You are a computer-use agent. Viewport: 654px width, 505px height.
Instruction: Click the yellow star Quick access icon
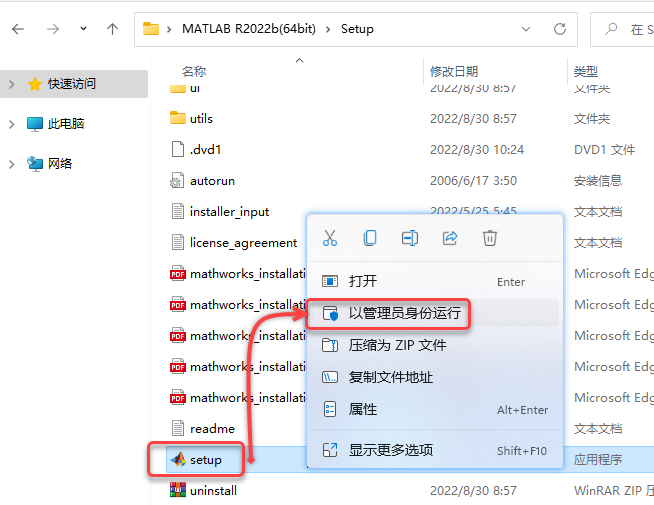point(35,84)
